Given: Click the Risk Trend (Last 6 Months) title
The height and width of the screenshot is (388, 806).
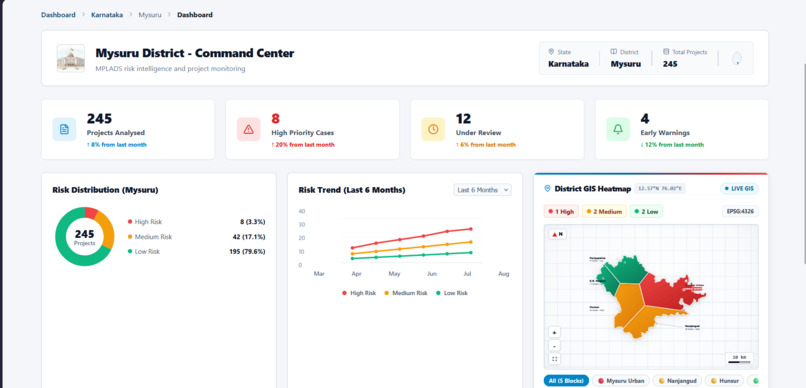Looking at the screenshot, I should pos(352,190).
